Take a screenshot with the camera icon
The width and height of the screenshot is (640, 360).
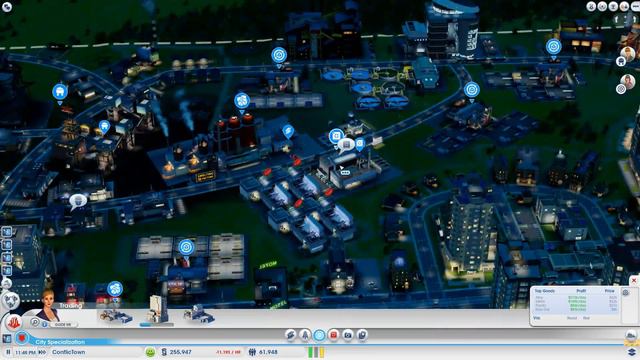(x=348, y=335)
